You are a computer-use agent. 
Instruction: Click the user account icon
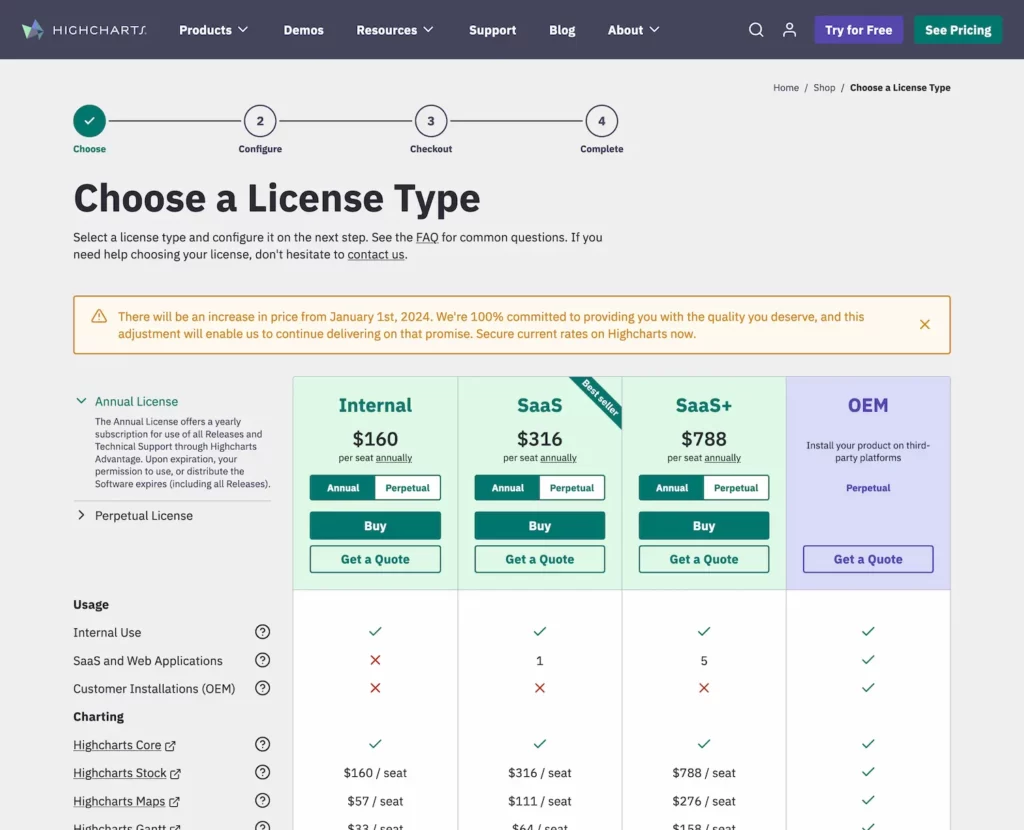[x=789, y=30]
